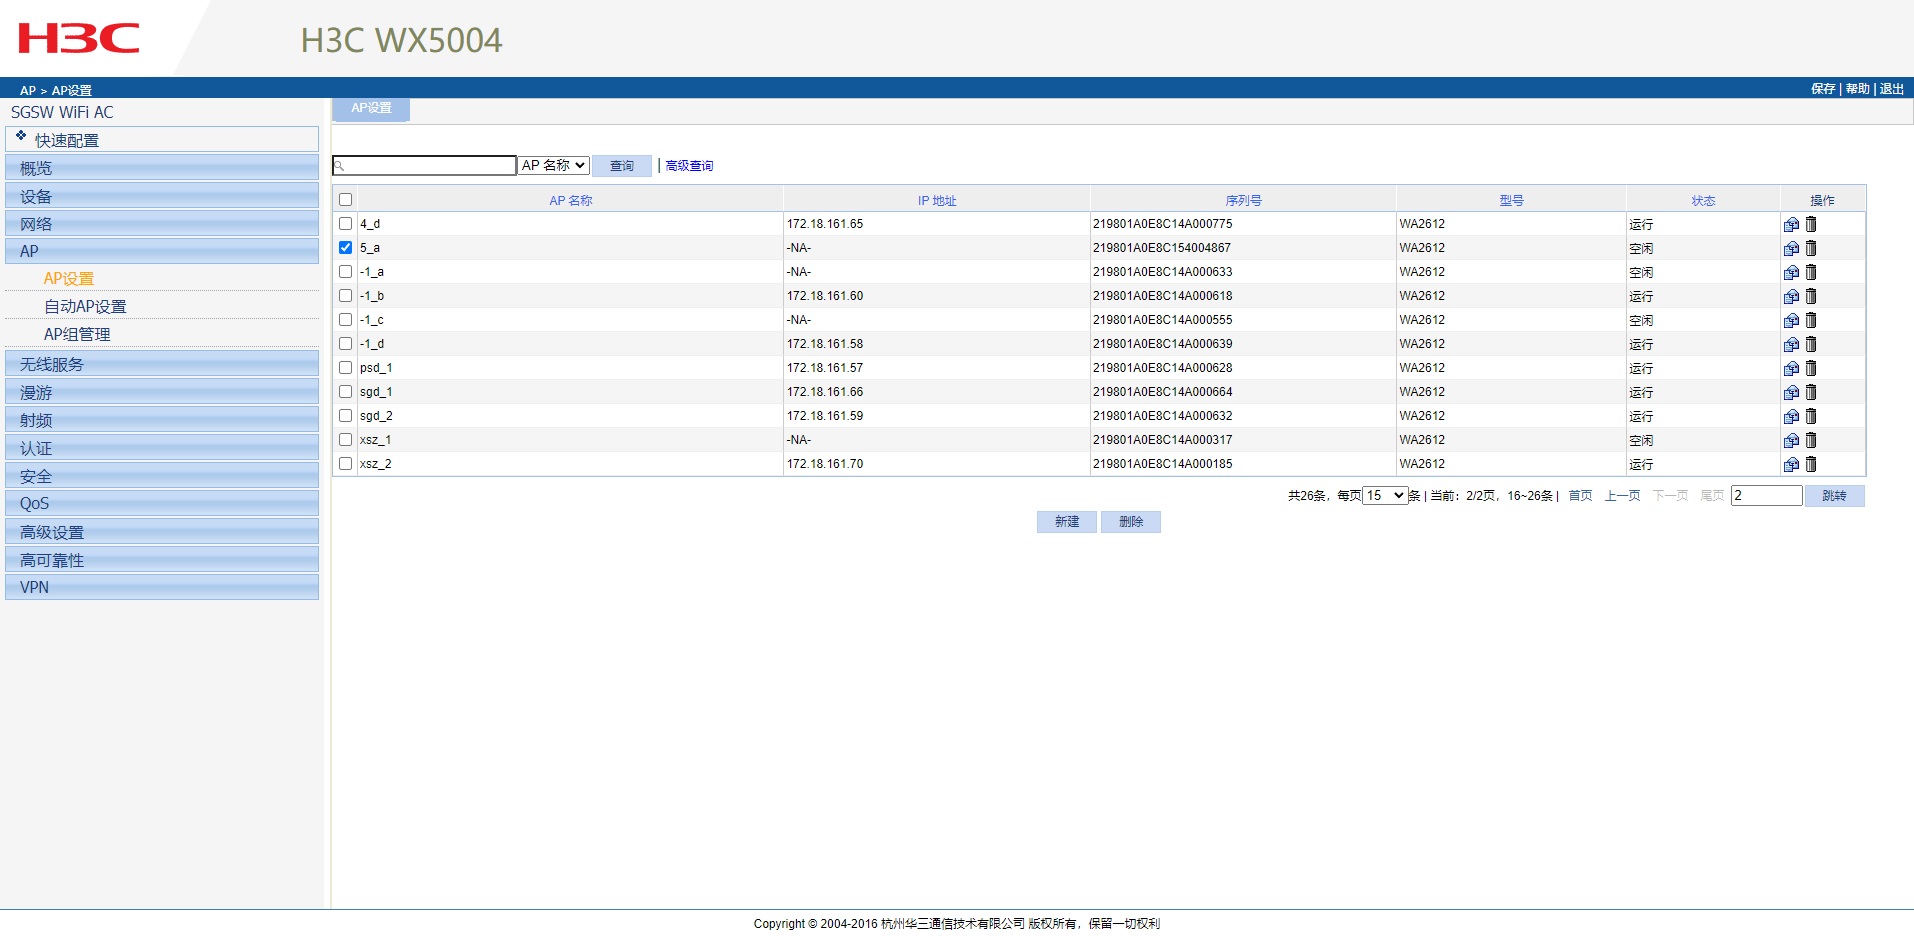Check the box for AP xsz_2
Viewport: 1914px width, 936px height.
[x=345, y=464]
